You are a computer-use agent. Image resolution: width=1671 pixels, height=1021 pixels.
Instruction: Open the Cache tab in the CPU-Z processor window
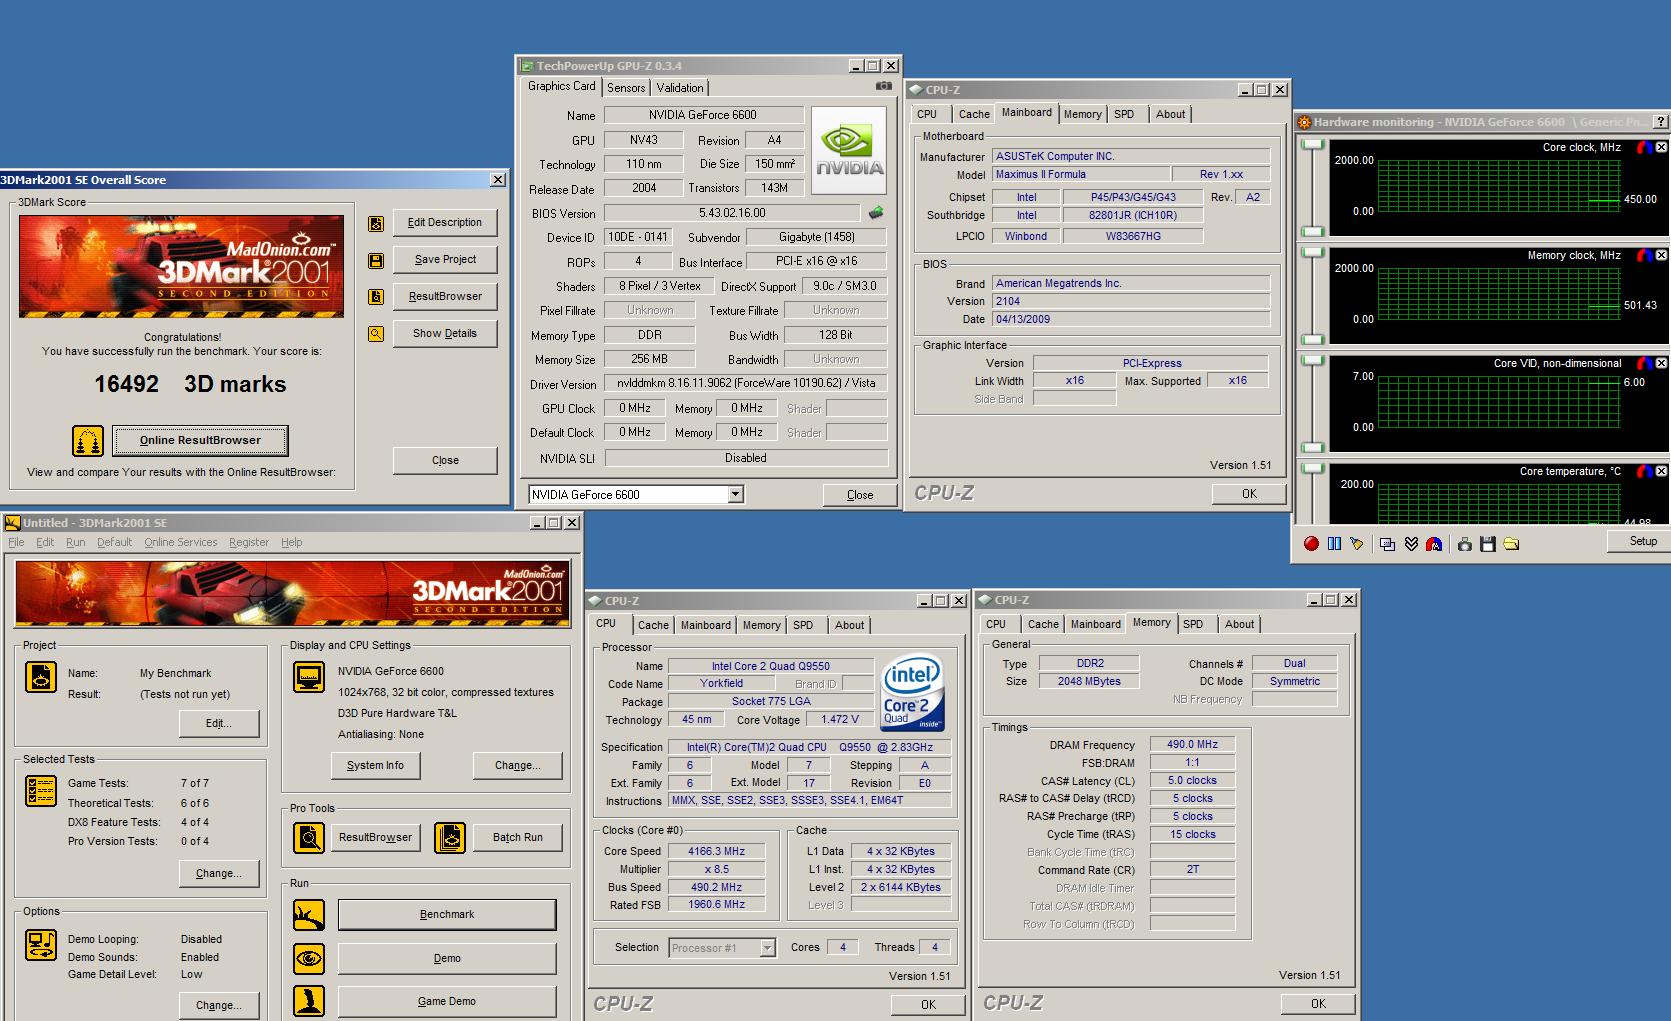(653, 625)
